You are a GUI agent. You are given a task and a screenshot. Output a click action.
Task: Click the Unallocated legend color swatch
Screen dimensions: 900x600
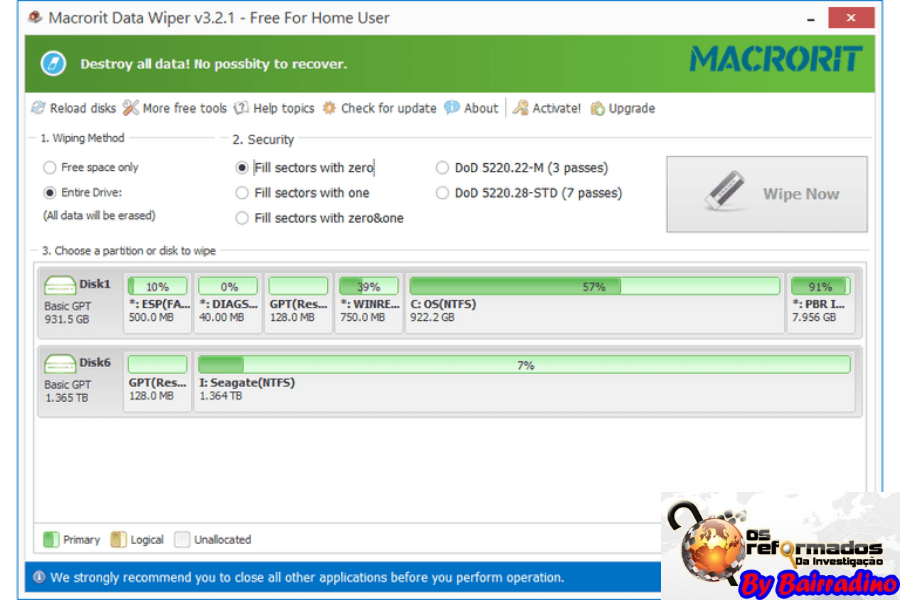pos(182,539)
